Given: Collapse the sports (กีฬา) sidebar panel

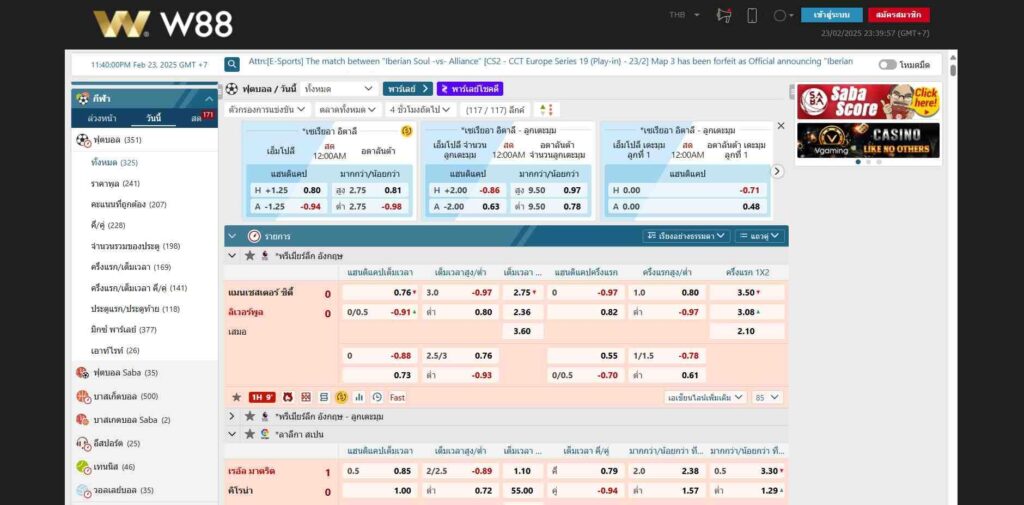Looking at the screenshot, I should (x=209, y=99).
